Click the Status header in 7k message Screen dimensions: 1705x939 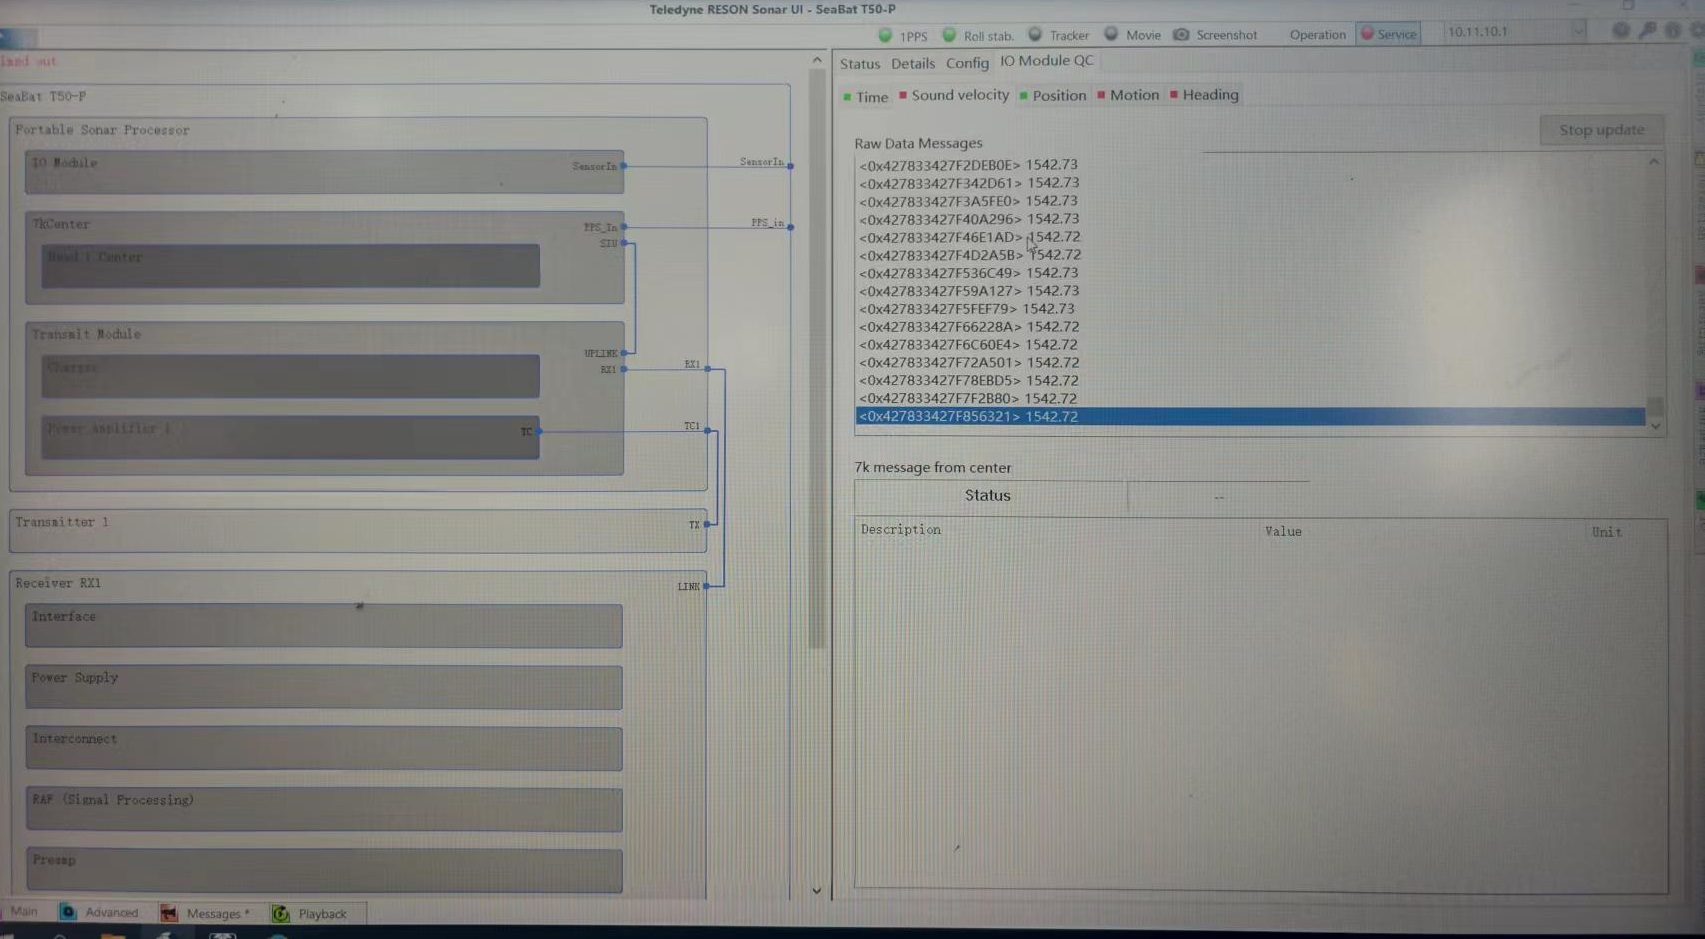point(988,496)
